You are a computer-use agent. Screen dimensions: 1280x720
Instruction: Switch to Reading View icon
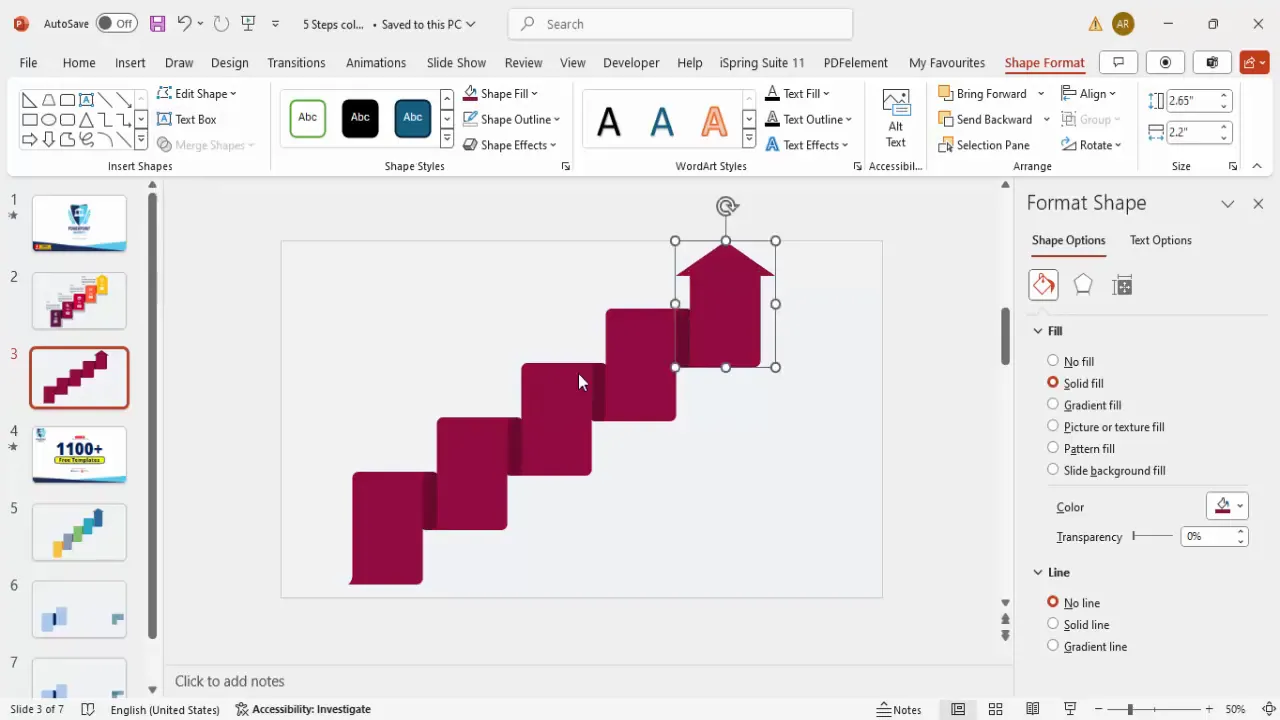point(1032,709)
